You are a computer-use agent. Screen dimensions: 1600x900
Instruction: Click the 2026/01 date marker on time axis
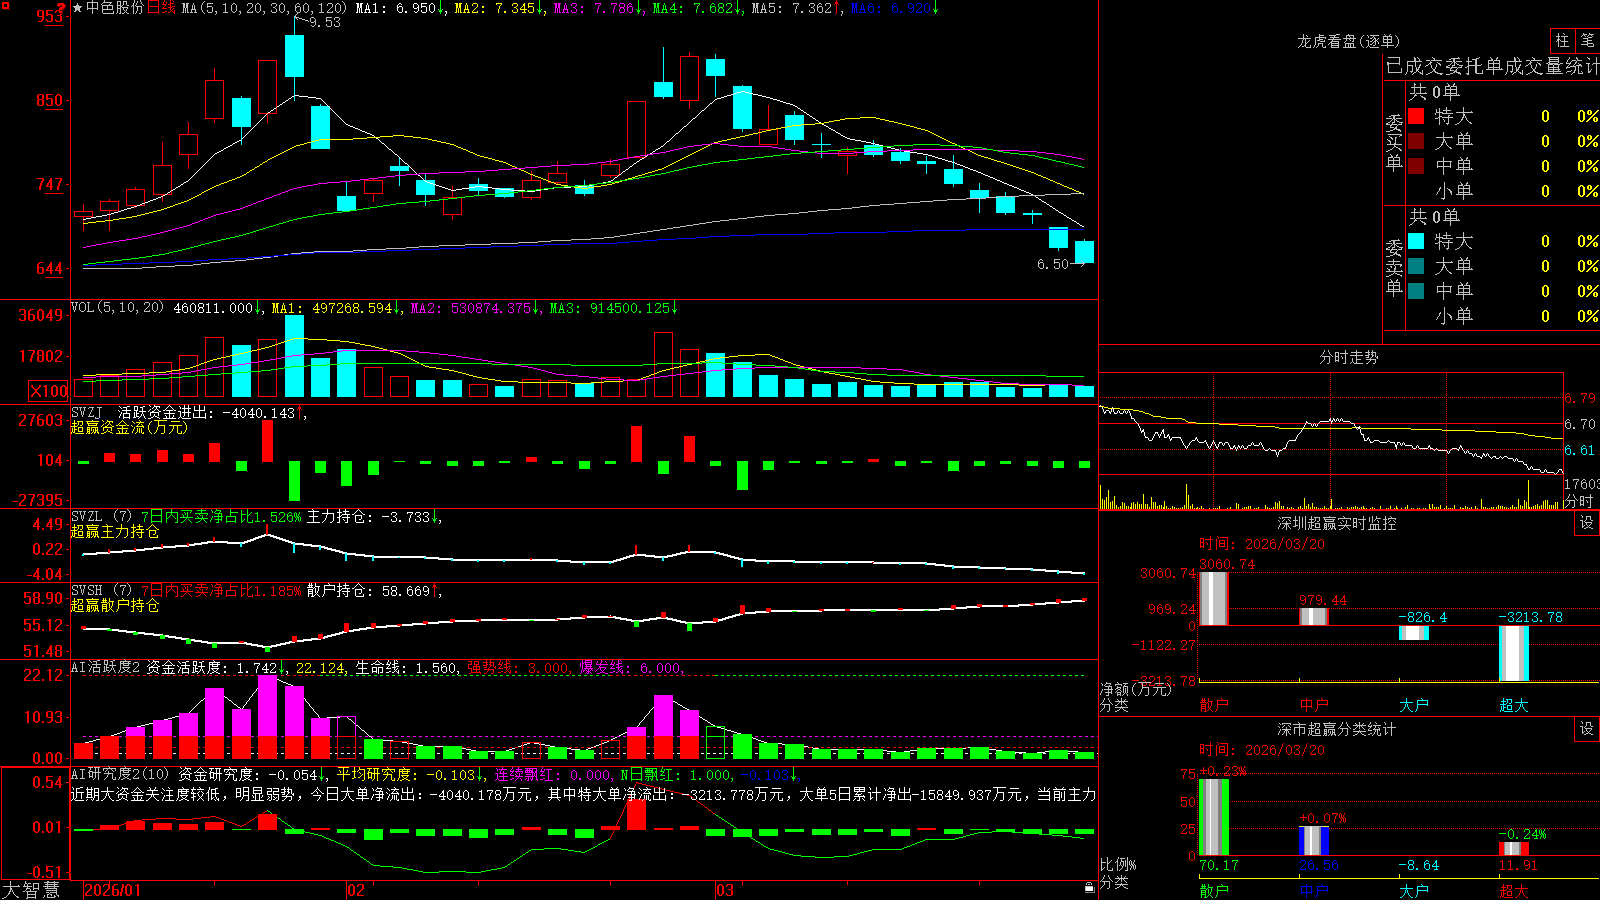(x=113, y=890)
